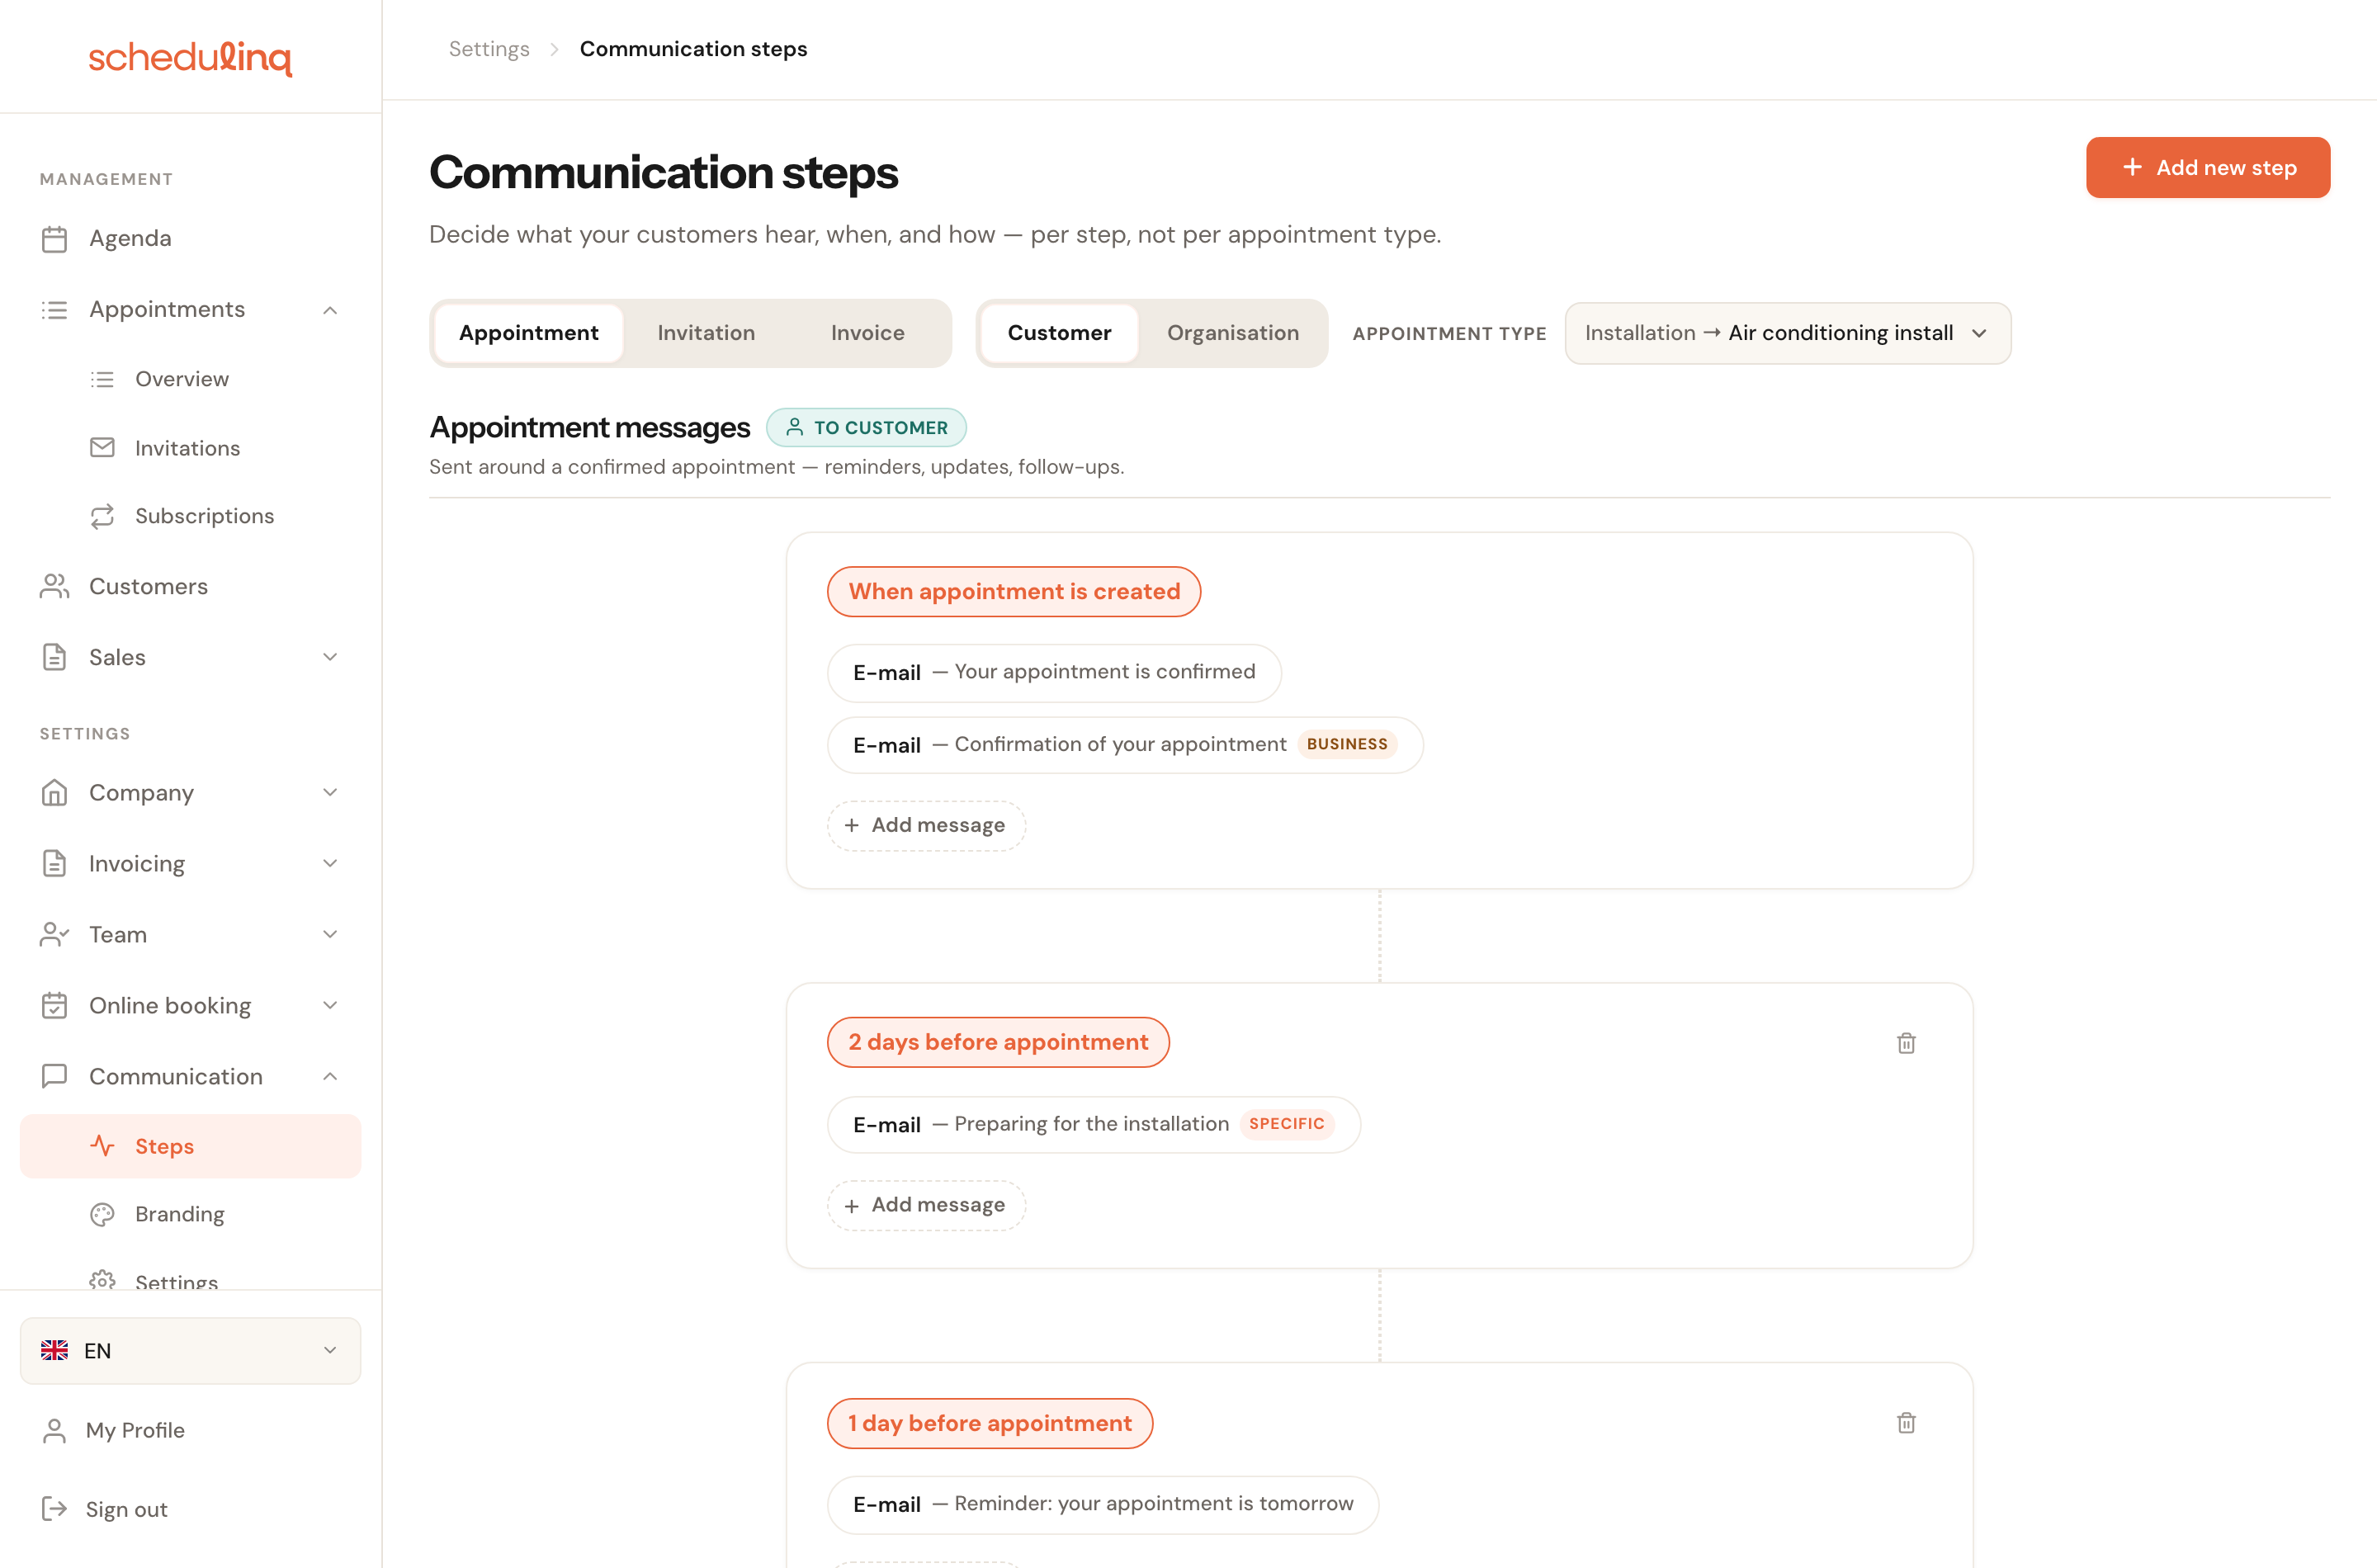Click the Subscriptions repeat icon
The width and height of the screenshot is (2377, 1568).
point(102,516)
